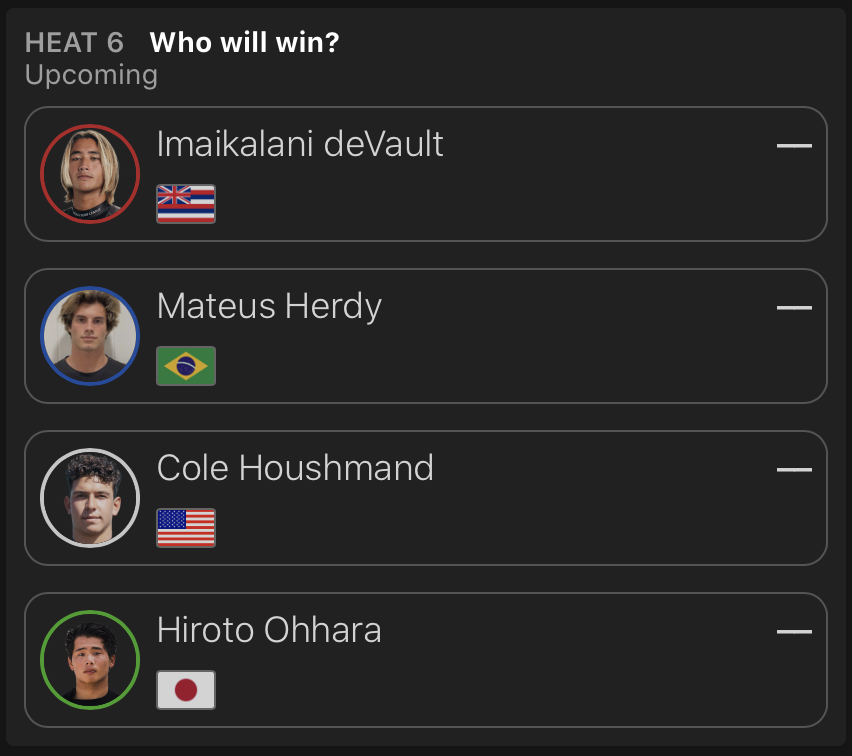Click the 'Who will win?' heading

244,43
